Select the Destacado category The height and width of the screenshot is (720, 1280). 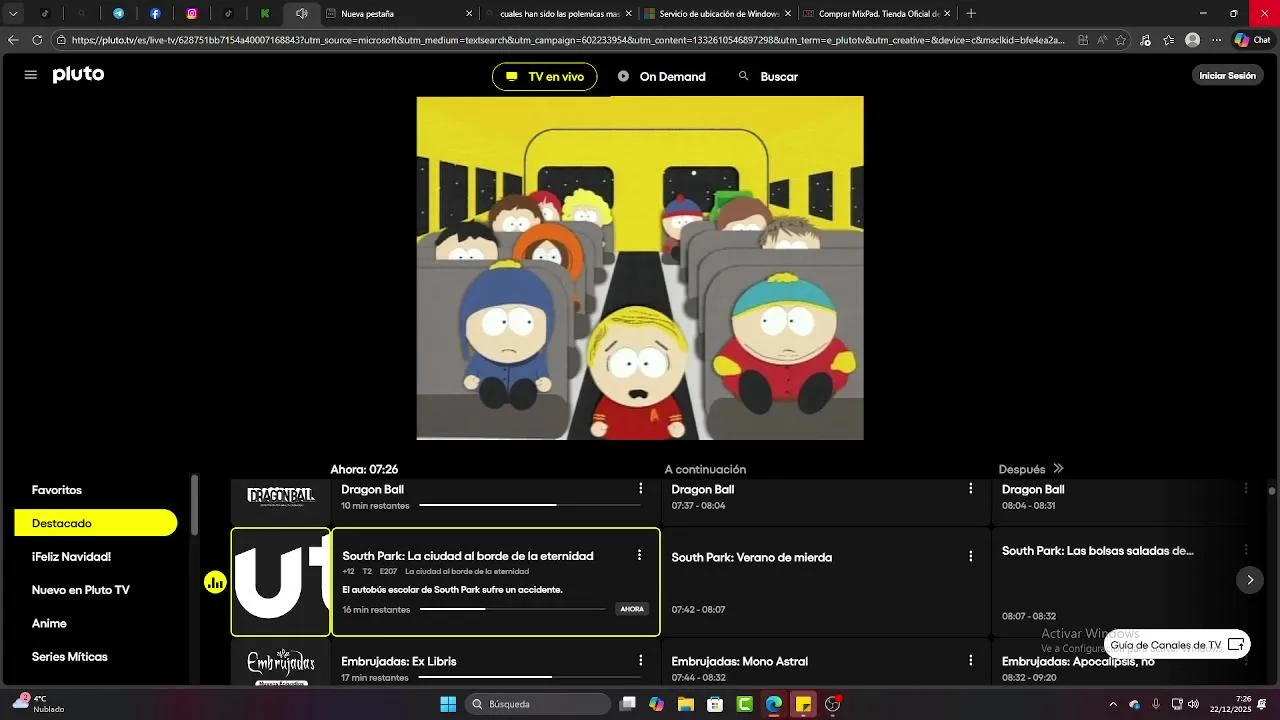(96, 523)
